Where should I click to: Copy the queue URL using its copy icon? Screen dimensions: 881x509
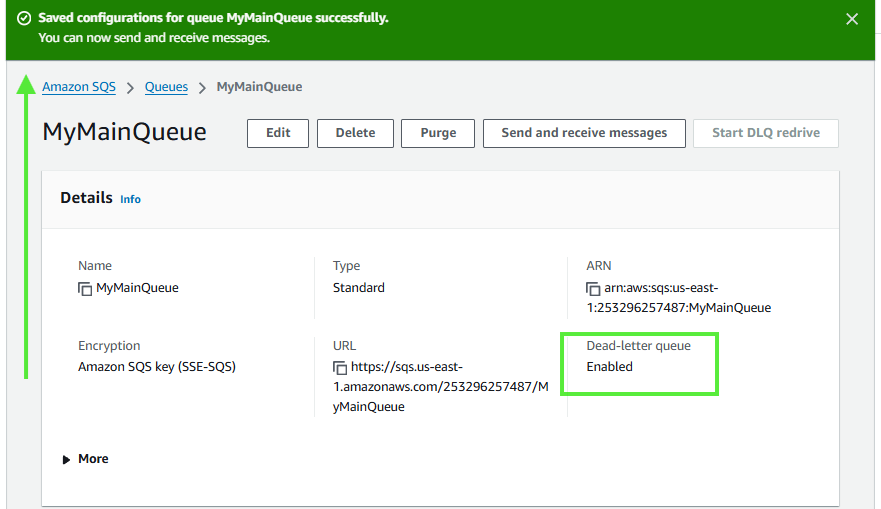tap(339, 368)
